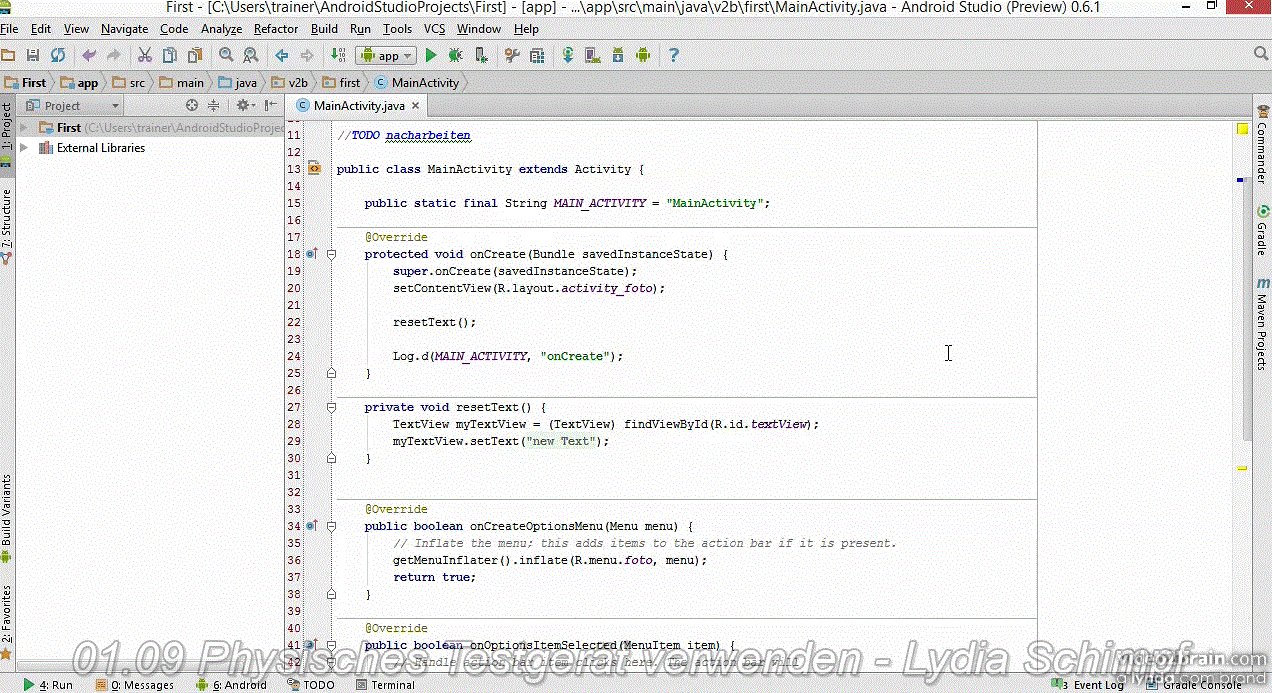Toggle Build Variants side panel
This screenshot has height=693, width=1272.
[x=7, y=519]
